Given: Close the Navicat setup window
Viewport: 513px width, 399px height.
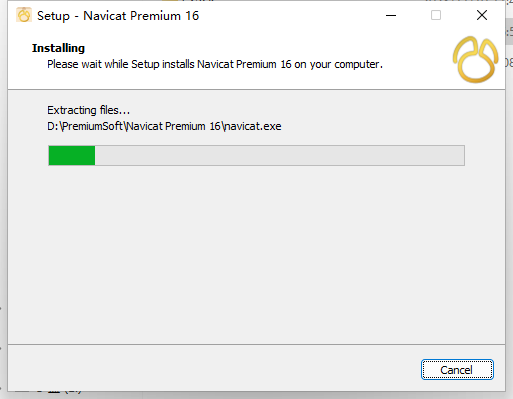Looking at the screenshot, I should click(x=482, y=15).
